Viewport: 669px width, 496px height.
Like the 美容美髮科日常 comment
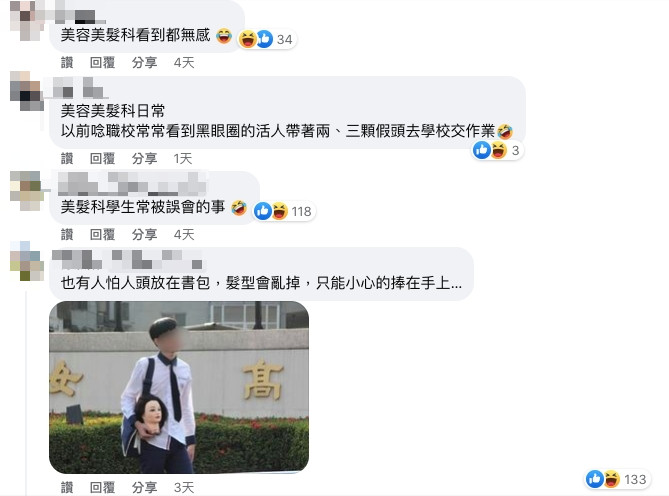(67, 159)
